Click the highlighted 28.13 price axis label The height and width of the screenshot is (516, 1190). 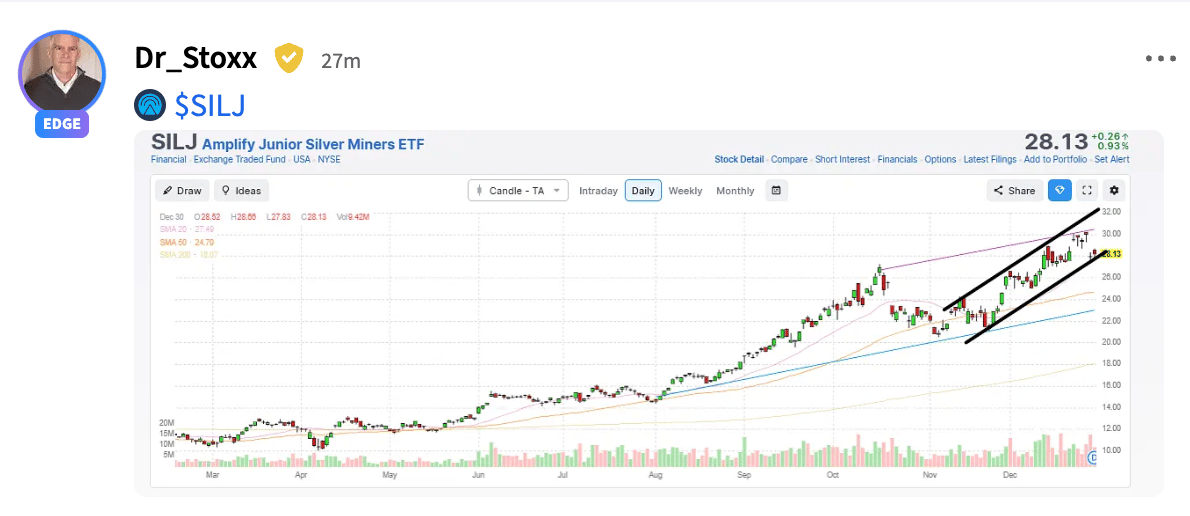point(1110,254)
